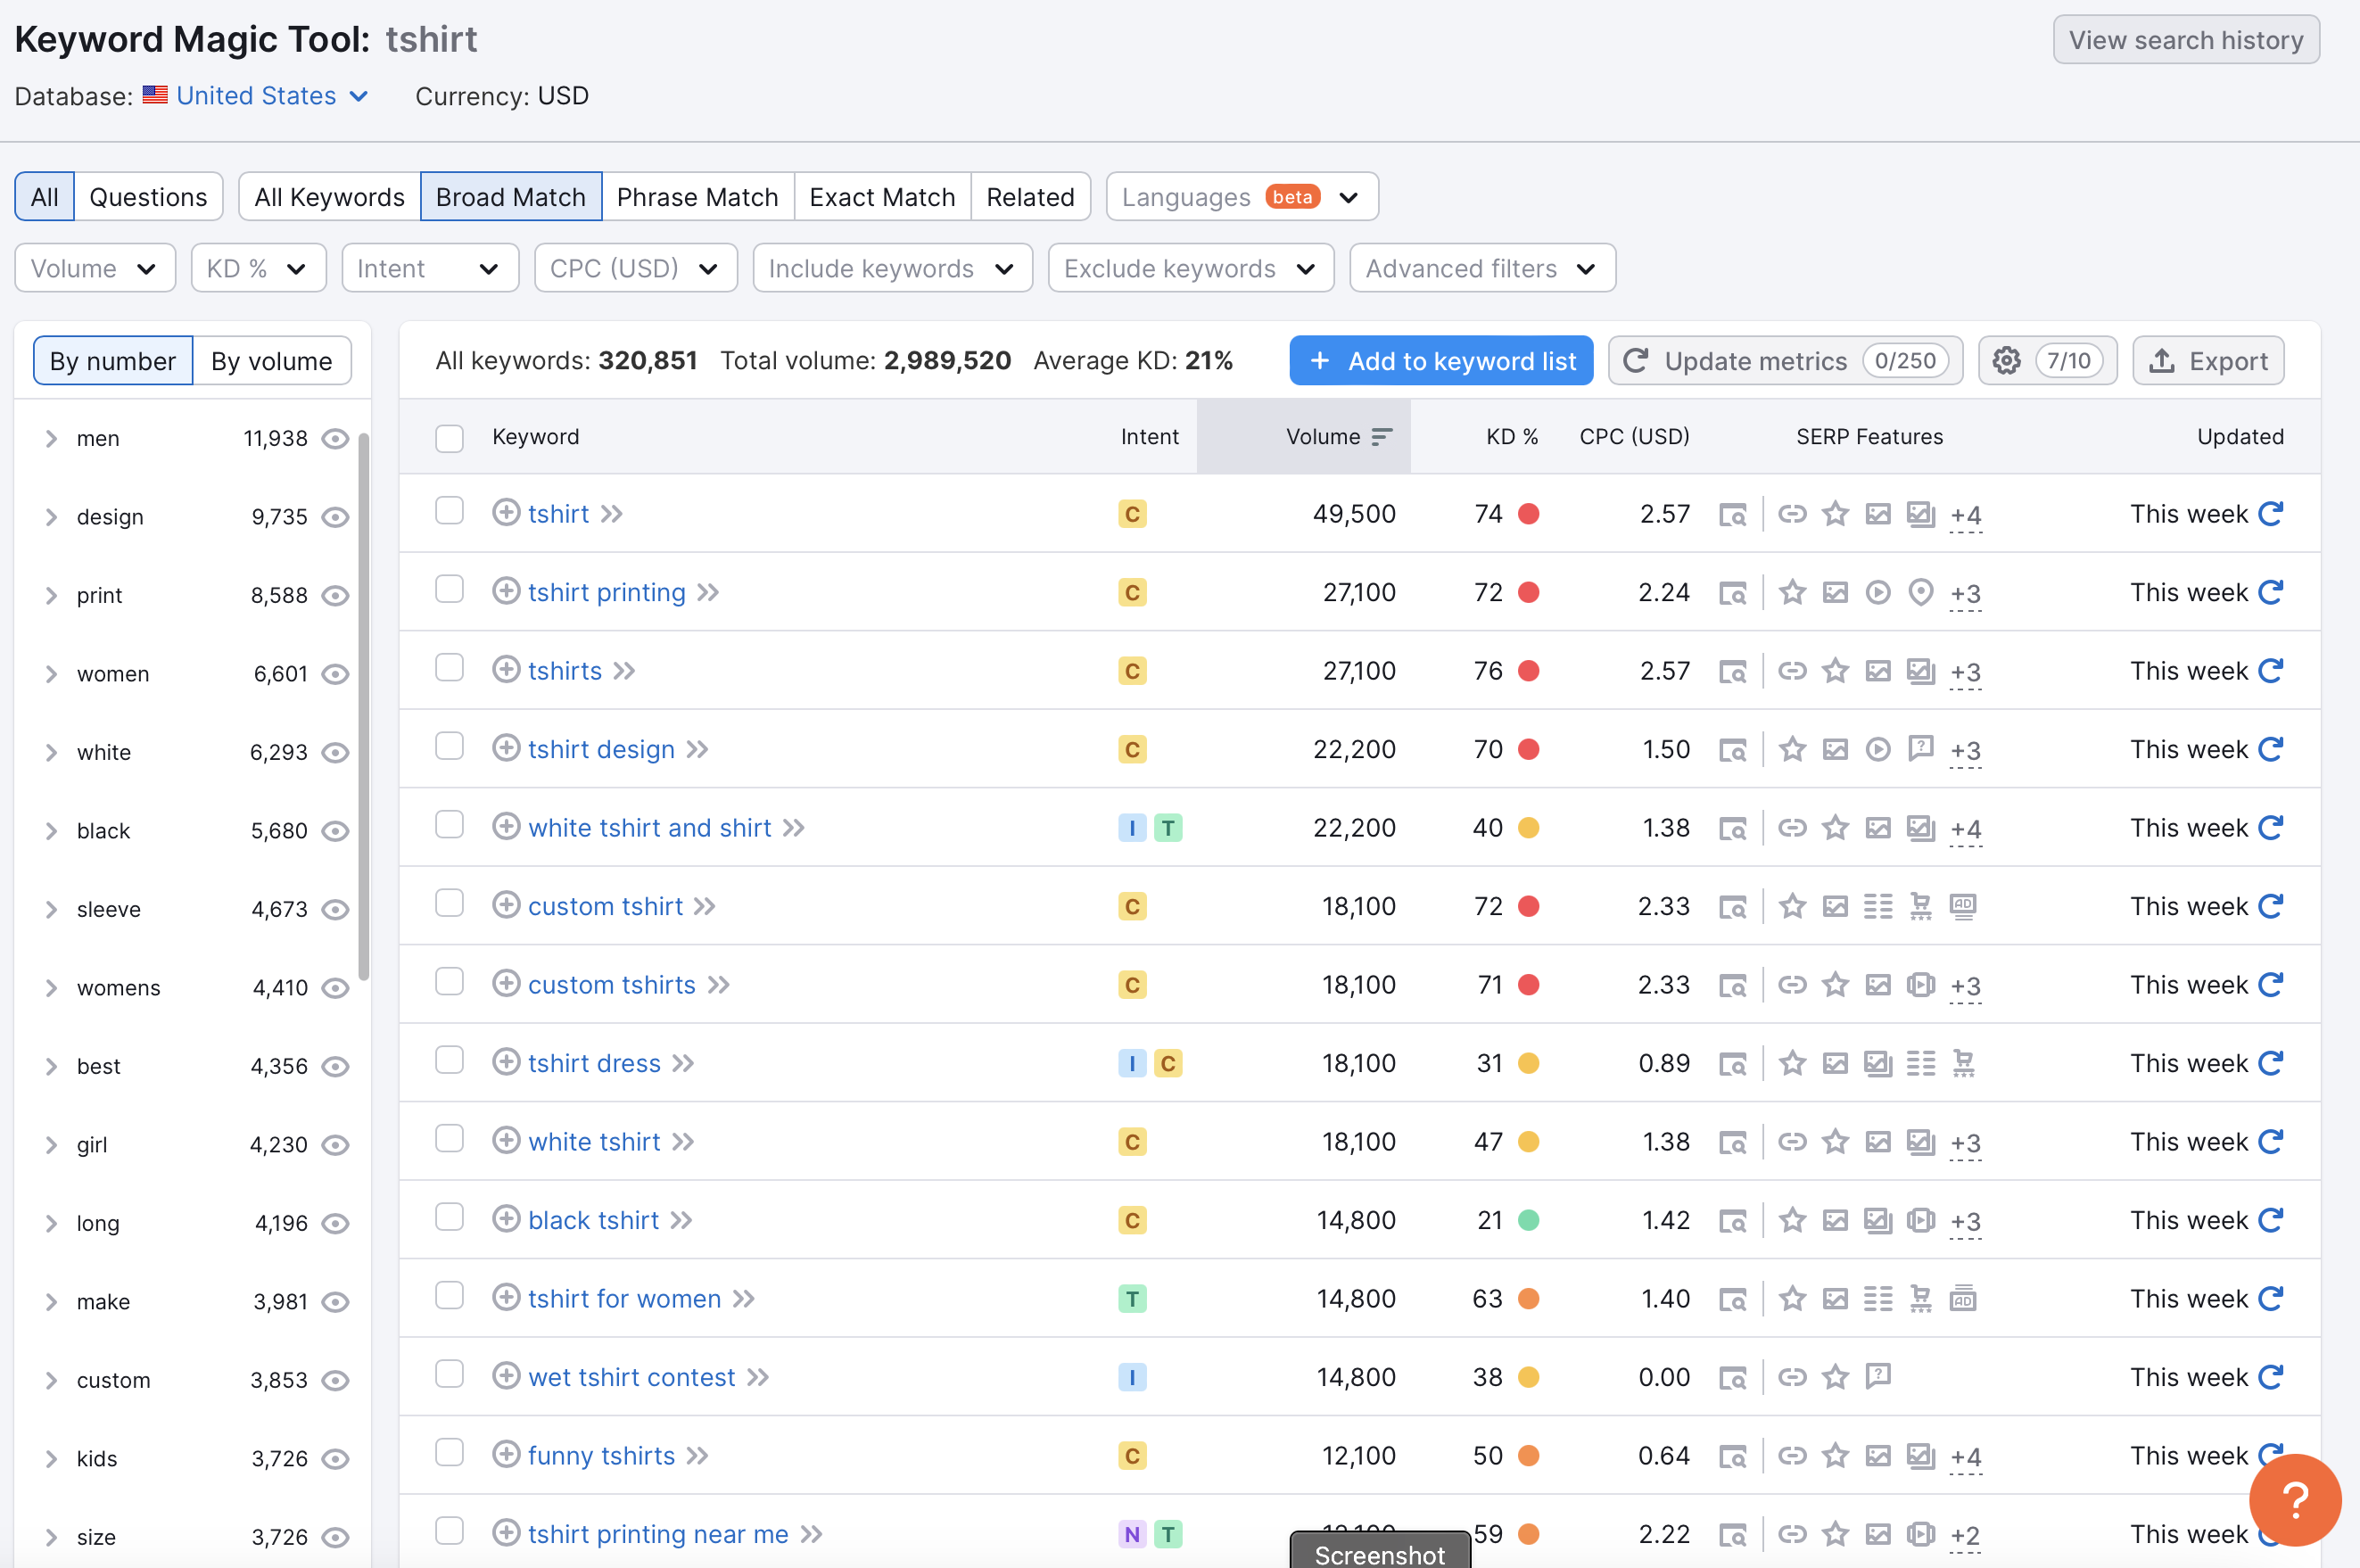2360x1568 pixels.
Task: Open the orange help question mark bubble
Action: (x=2294, y=1499)
